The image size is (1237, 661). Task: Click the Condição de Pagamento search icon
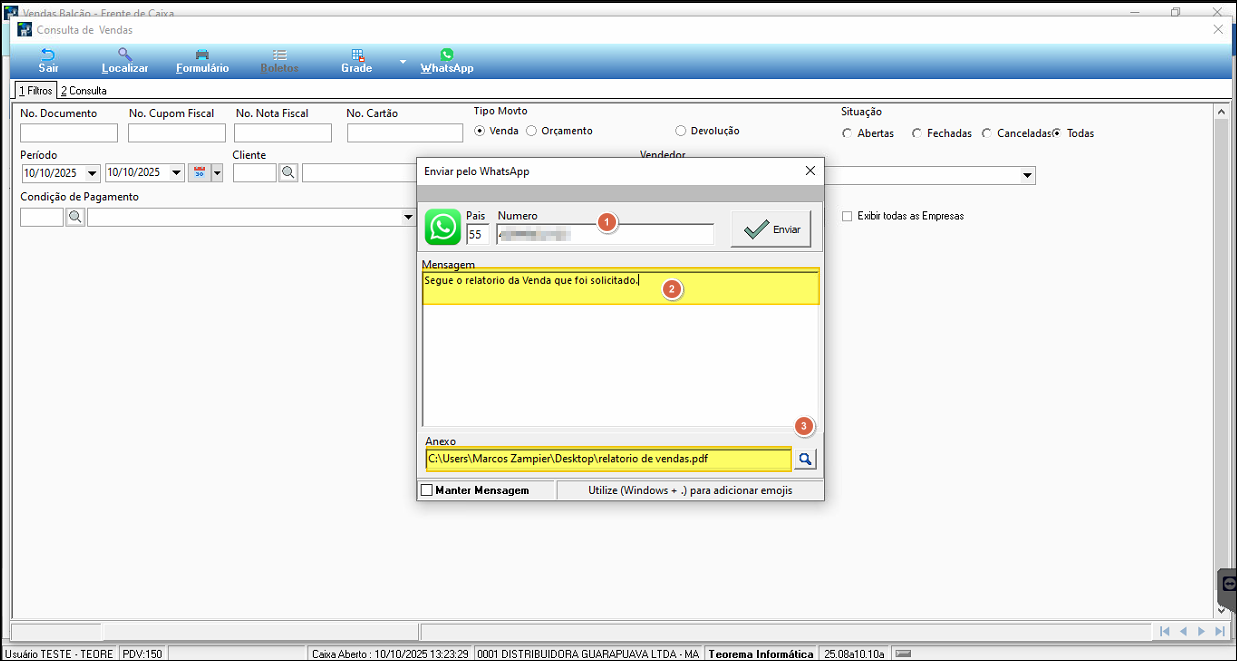pyautogui.click(x=75, y=217)
